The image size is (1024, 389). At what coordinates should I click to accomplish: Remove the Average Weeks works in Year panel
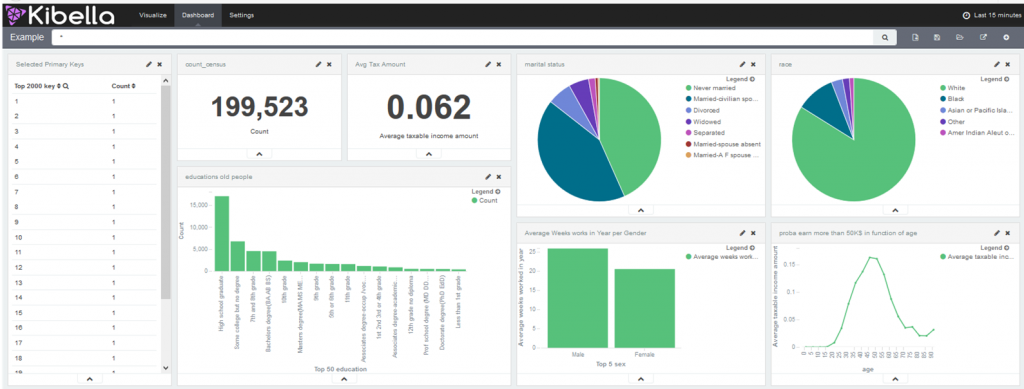click(x=753, y=233)
